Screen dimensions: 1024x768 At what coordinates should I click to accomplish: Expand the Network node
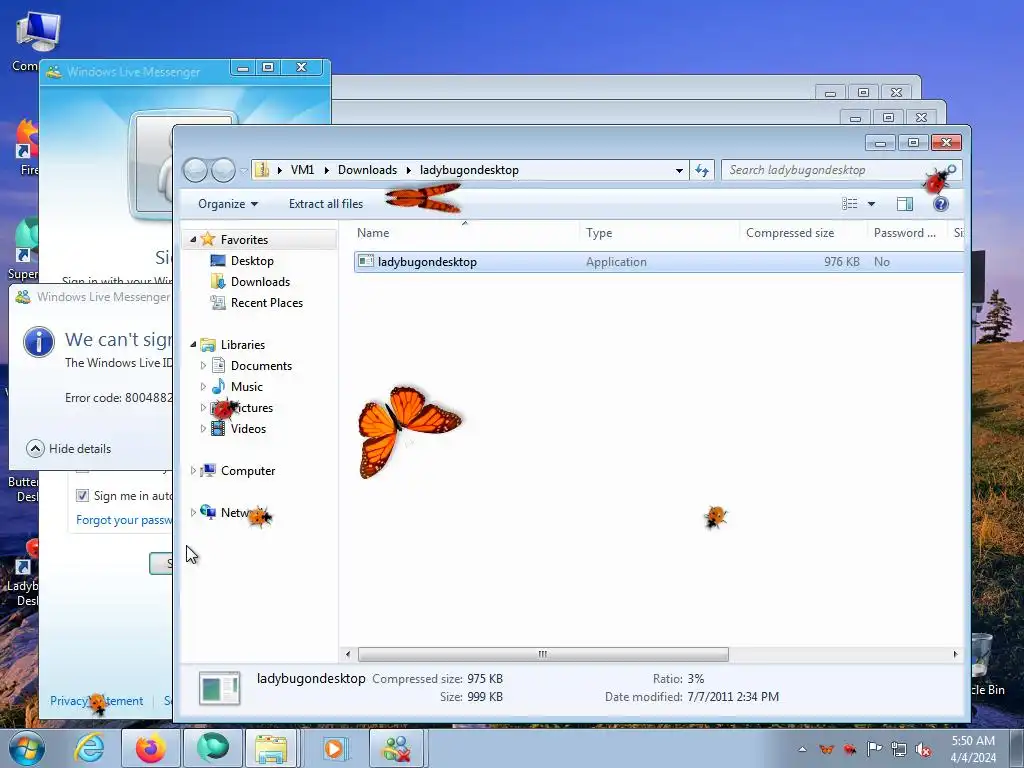pyautogui.click(x=193, y=513)
